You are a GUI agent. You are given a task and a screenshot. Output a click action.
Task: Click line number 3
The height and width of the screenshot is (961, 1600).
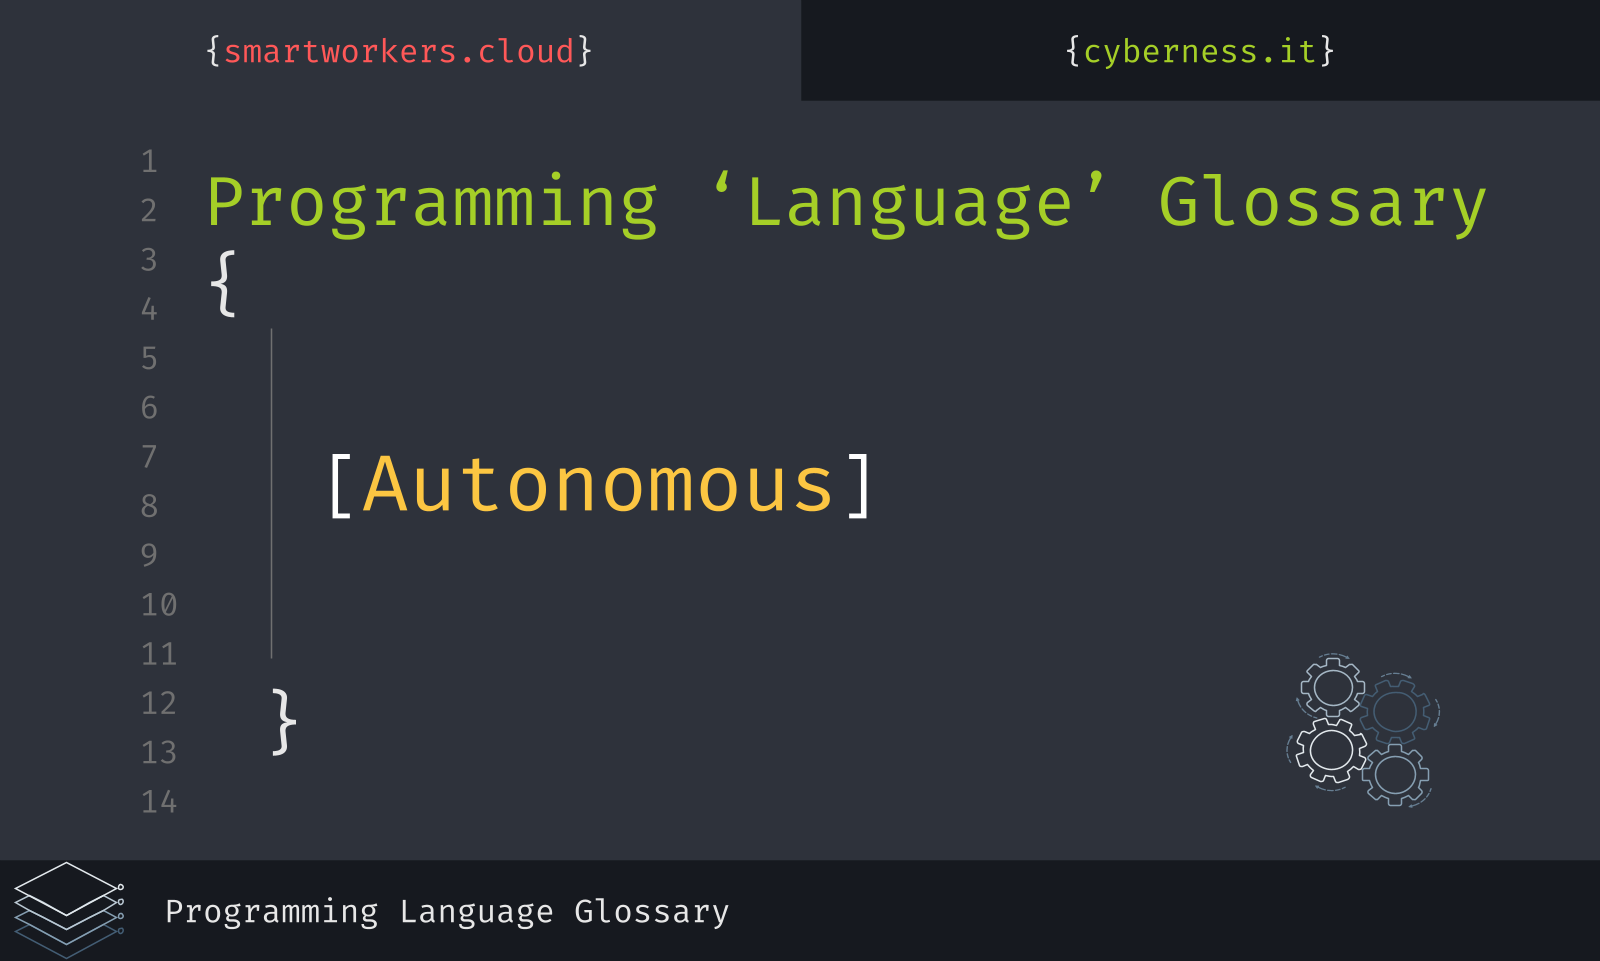(149, 260)
